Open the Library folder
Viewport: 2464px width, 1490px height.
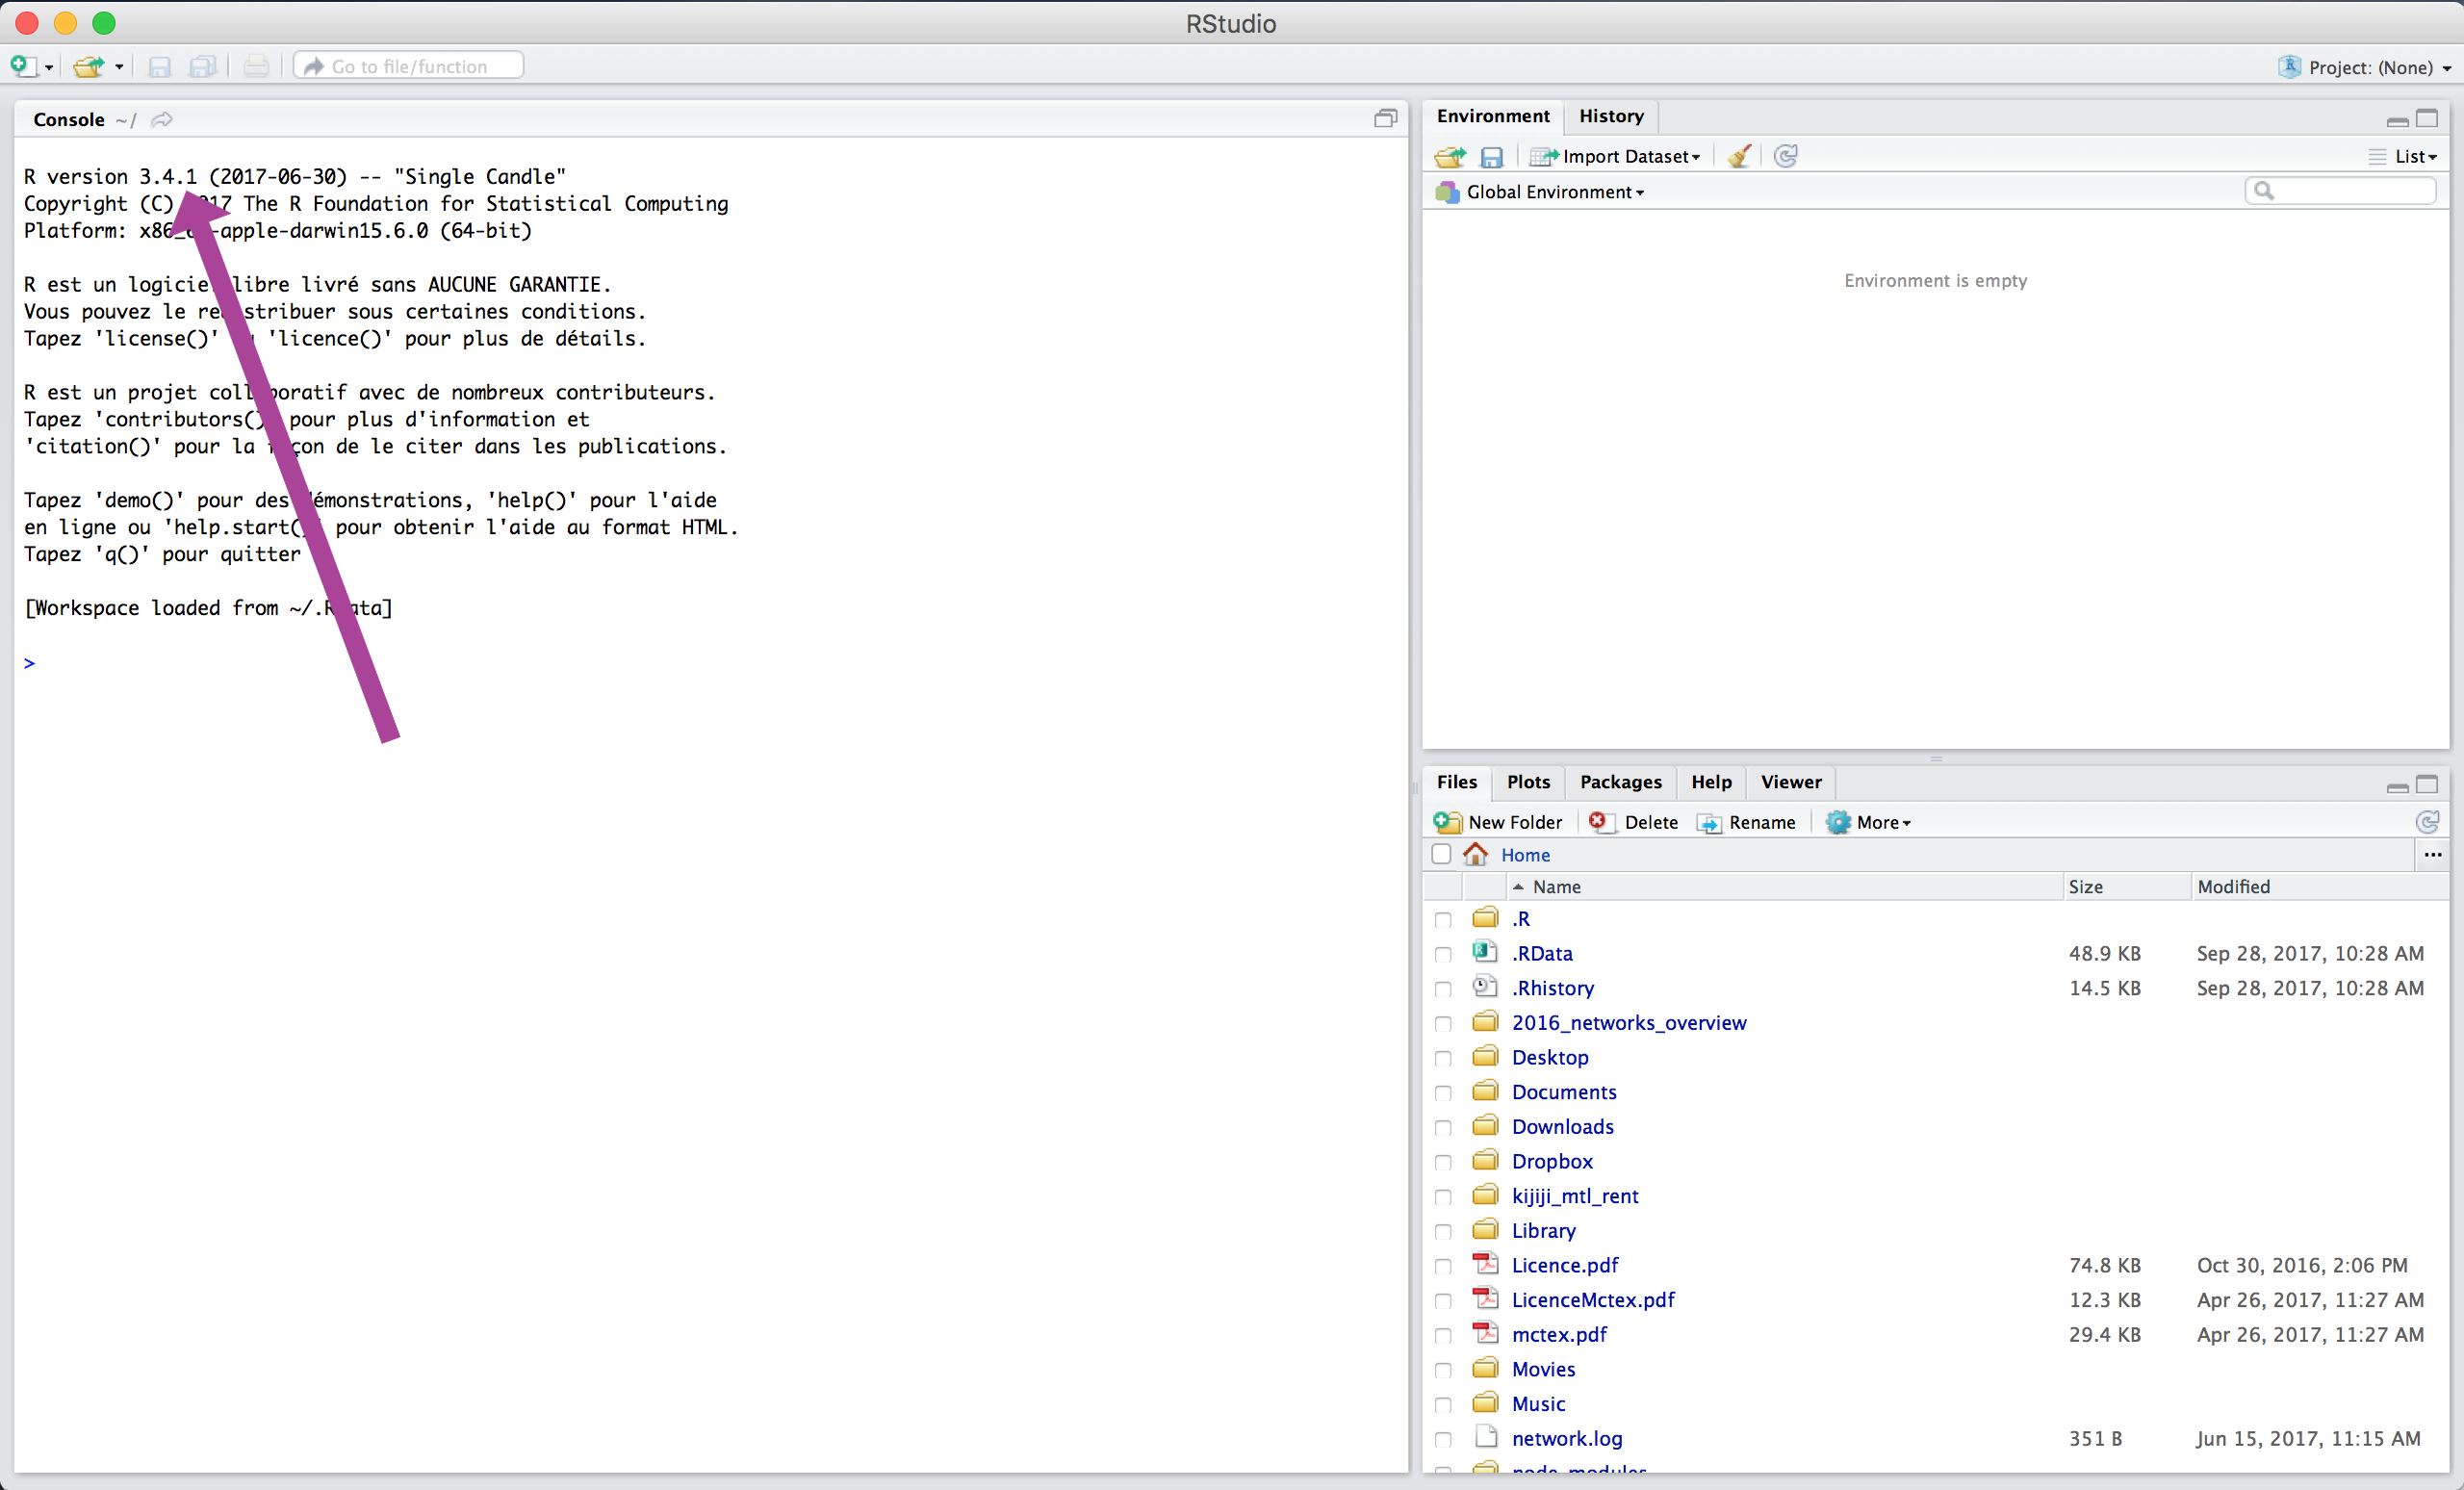coord(1544,1231)
